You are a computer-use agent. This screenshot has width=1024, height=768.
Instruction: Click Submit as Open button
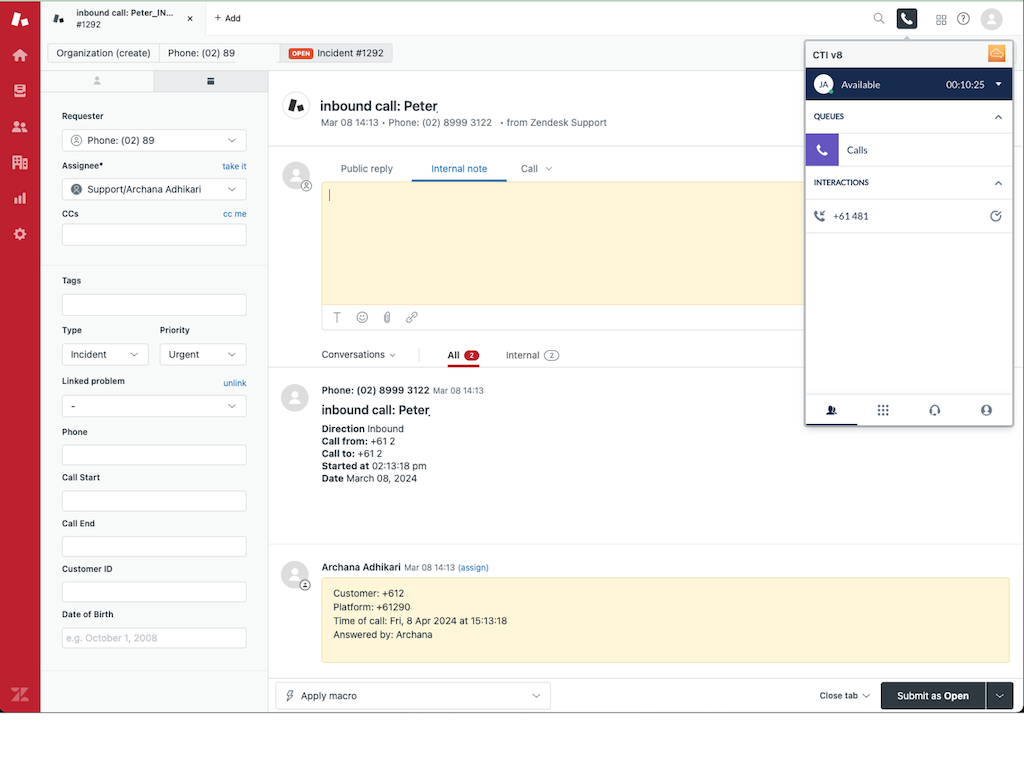[x=932, y=696]
